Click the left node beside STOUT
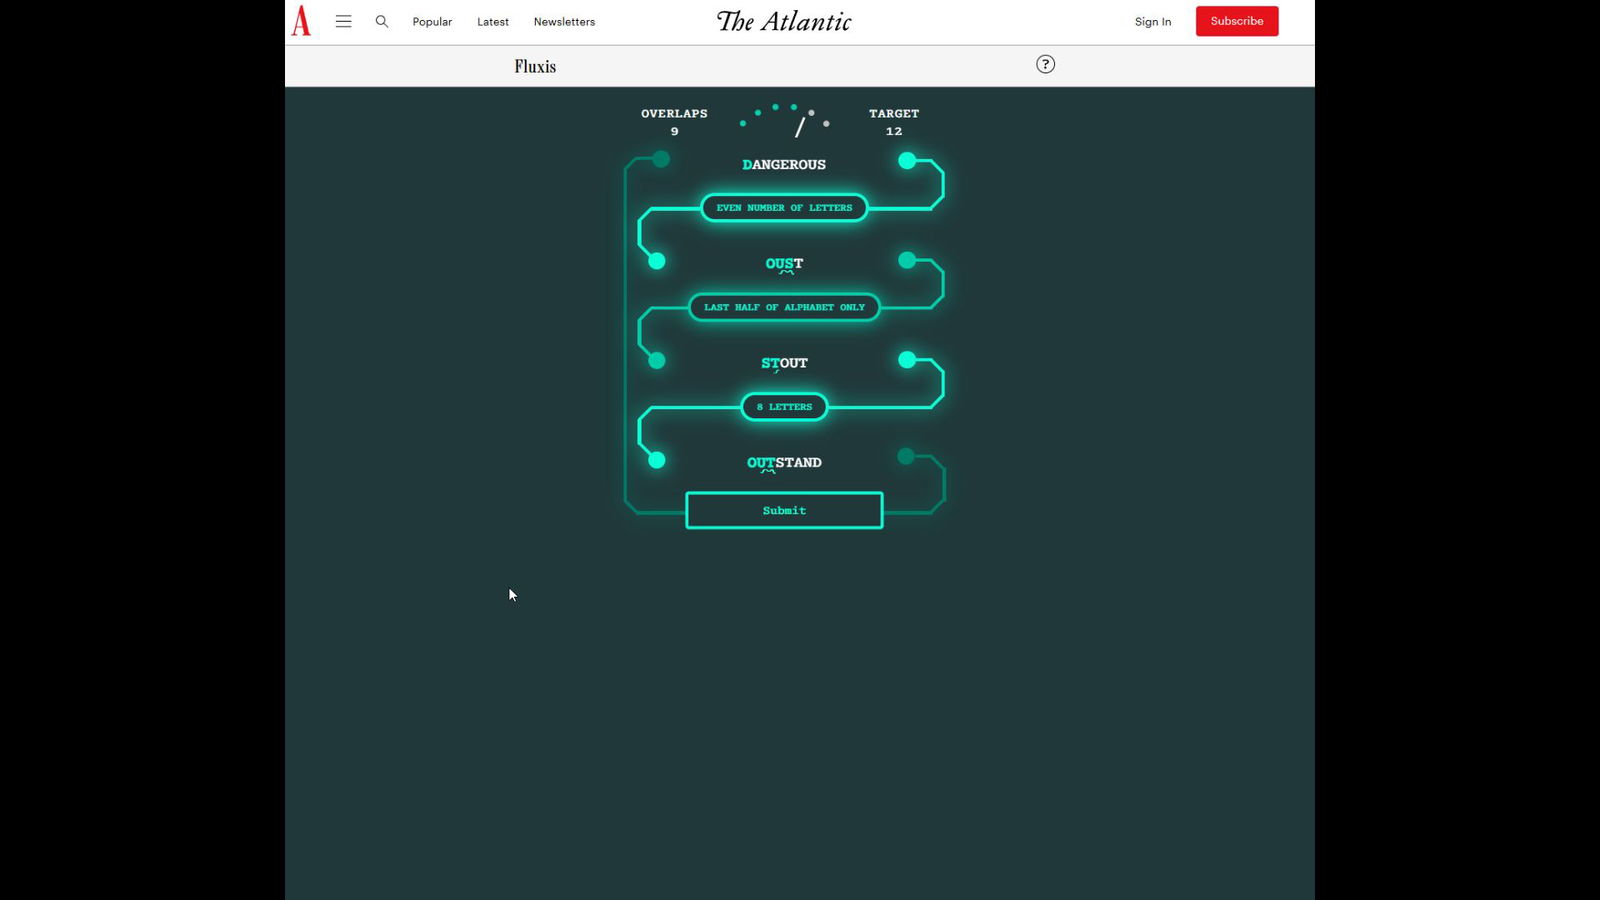 pos(657,361)
